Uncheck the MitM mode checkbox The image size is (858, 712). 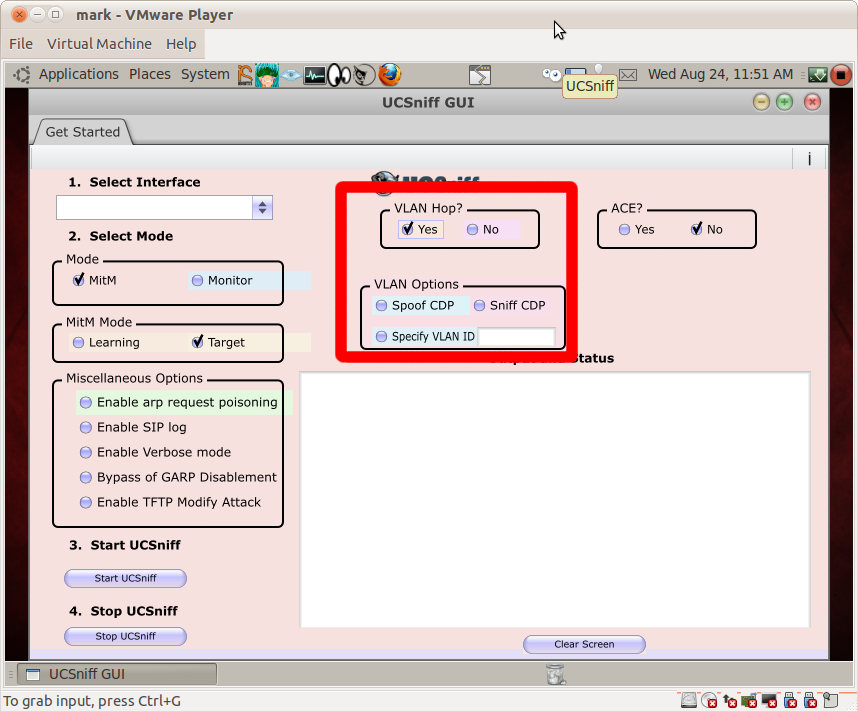(78, 279)
